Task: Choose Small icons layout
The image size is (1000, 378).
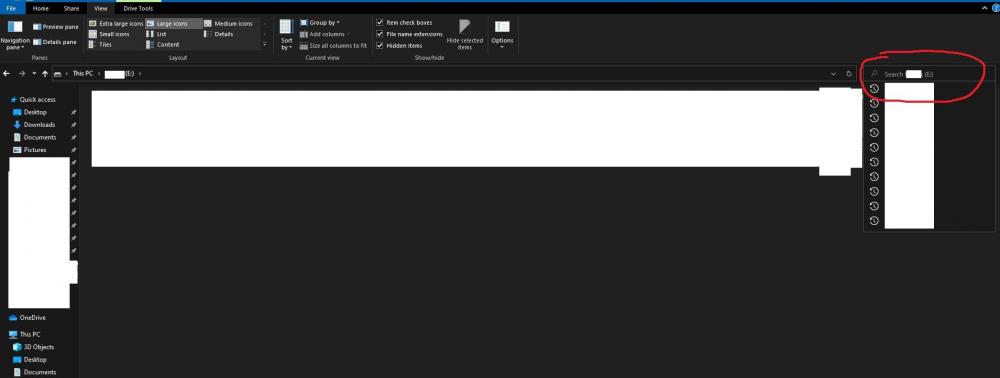Action: (x=109, y=34)
